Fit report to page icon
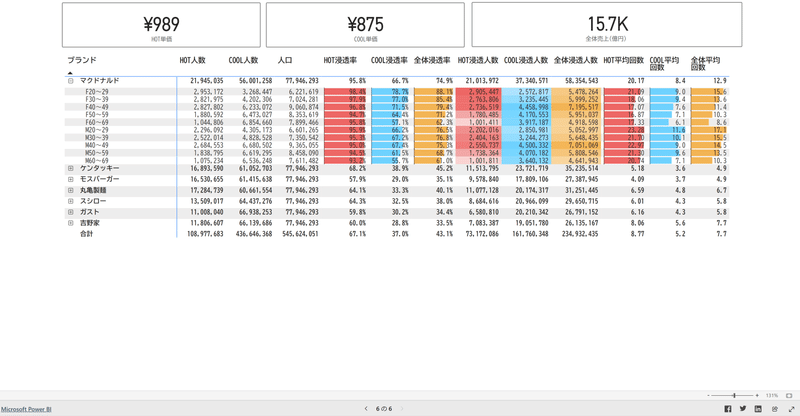The width and height of the screenshot is (800, 416). tap(789, 396)
